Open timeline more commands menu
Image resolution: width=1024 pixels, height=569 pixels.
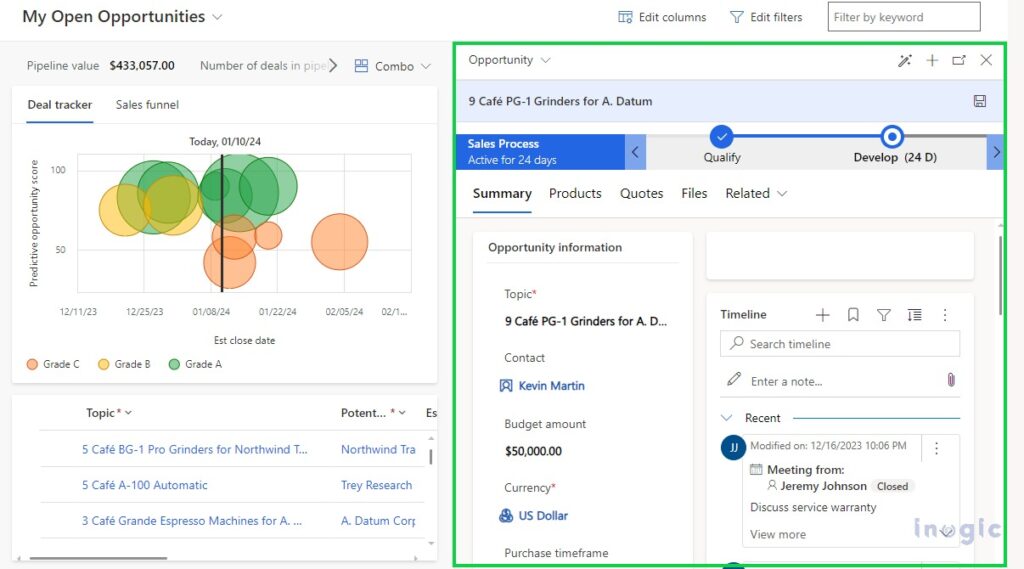944,315
